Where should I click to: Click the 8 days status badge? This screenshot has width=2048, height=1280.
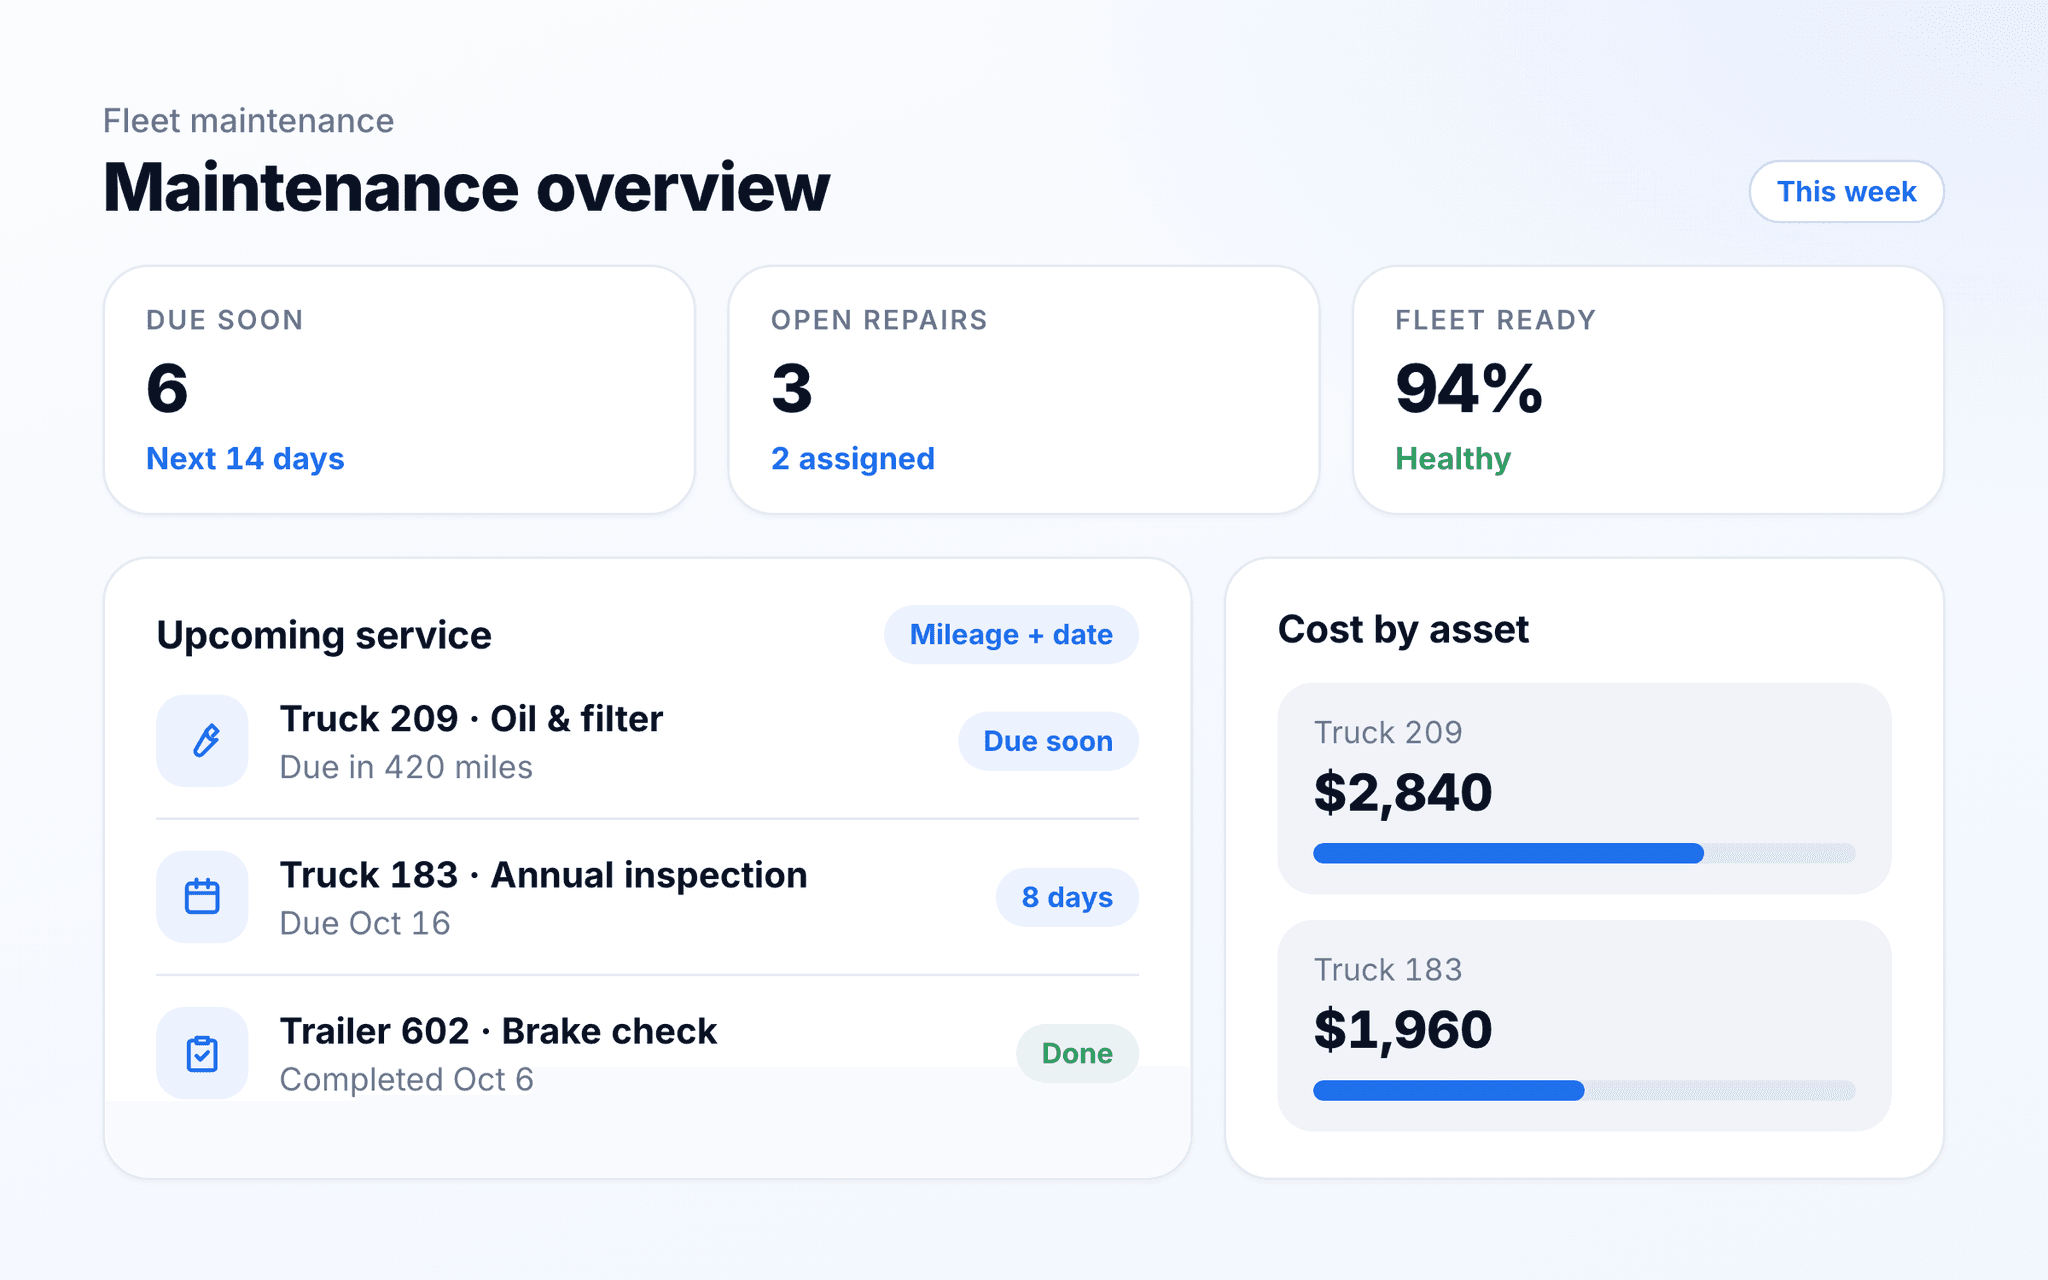[1067, 897]
